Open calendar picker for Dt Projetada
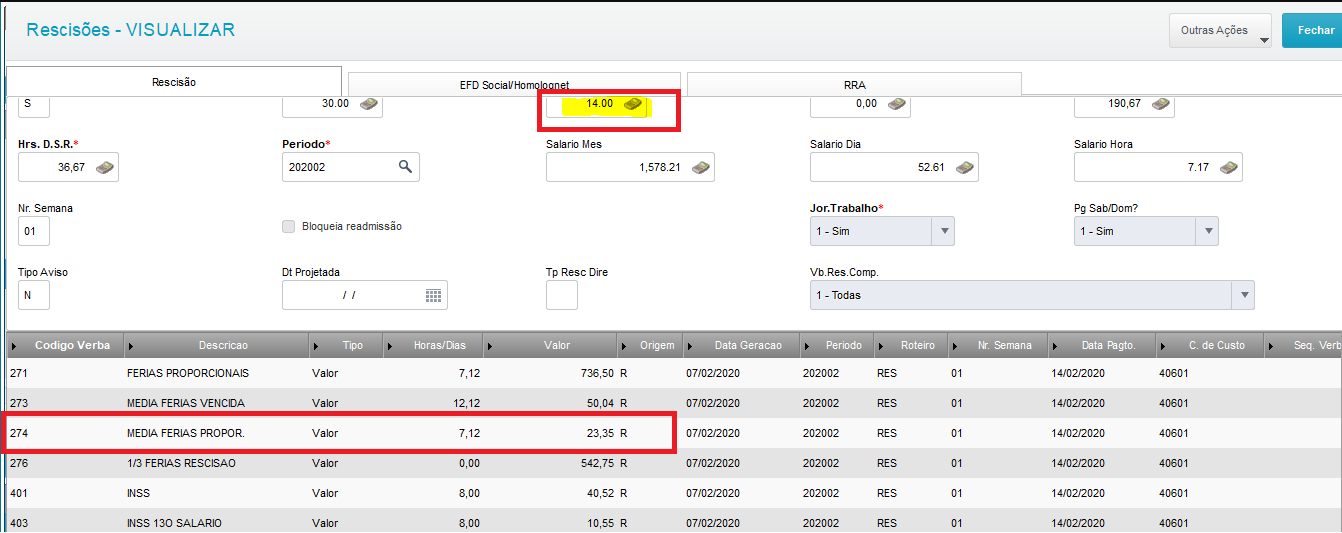 (433, 295)
